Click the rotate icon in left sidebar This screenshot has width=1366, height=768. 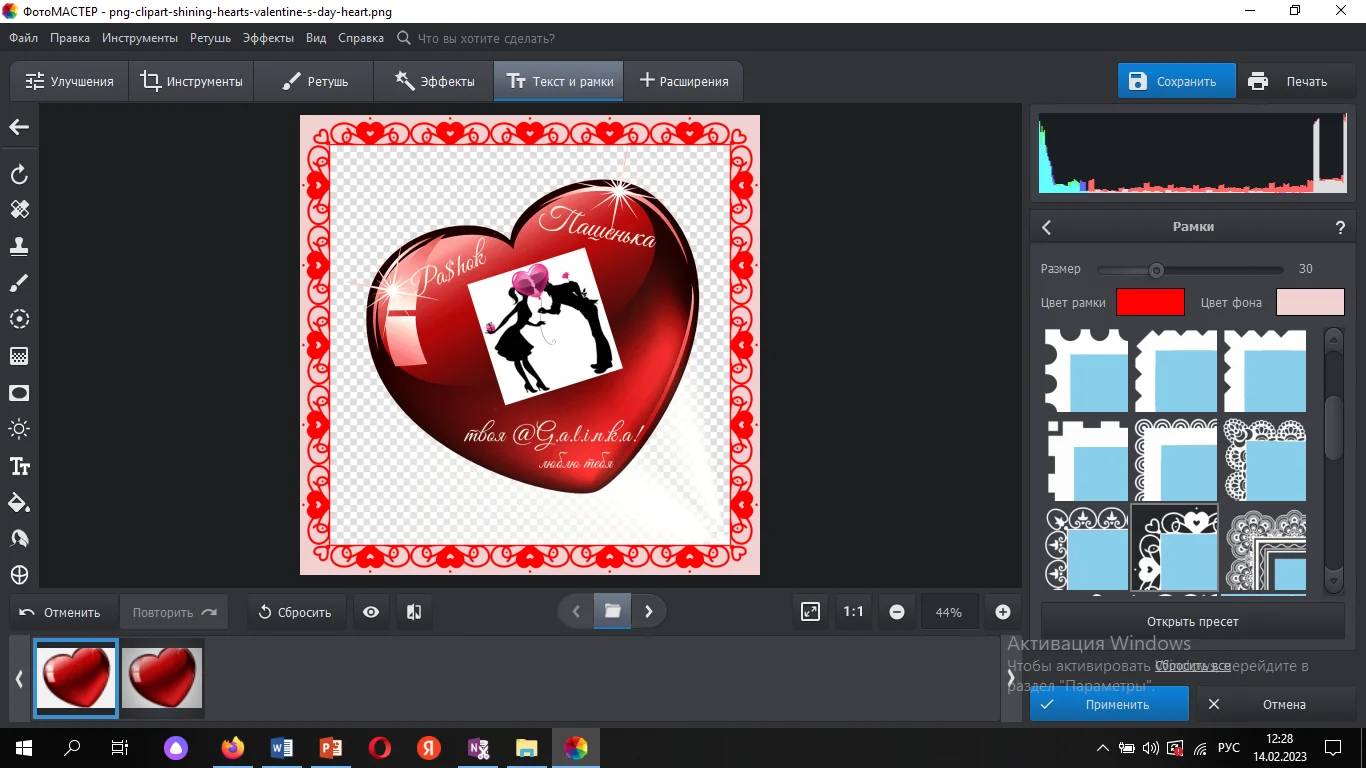19,175
